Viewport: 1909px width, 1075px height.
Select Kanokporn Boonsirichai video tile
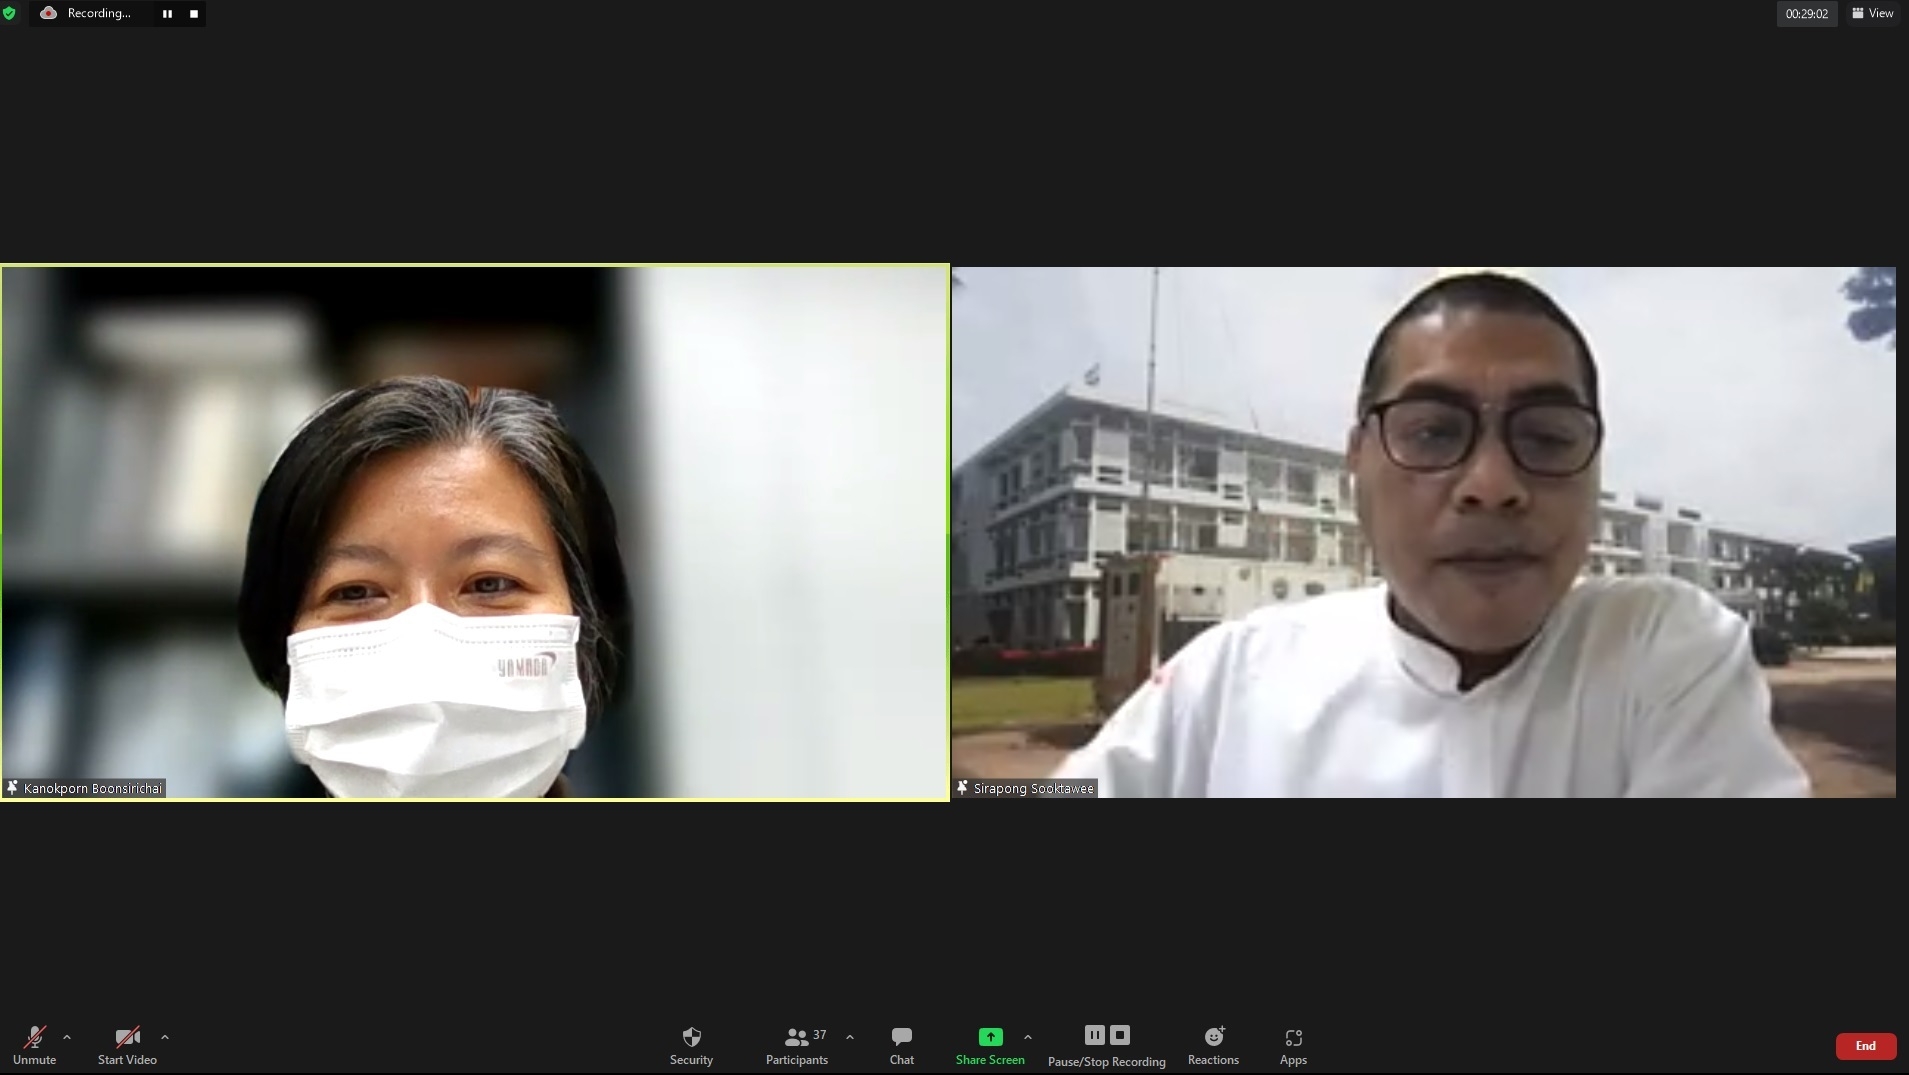click(475, 532)
